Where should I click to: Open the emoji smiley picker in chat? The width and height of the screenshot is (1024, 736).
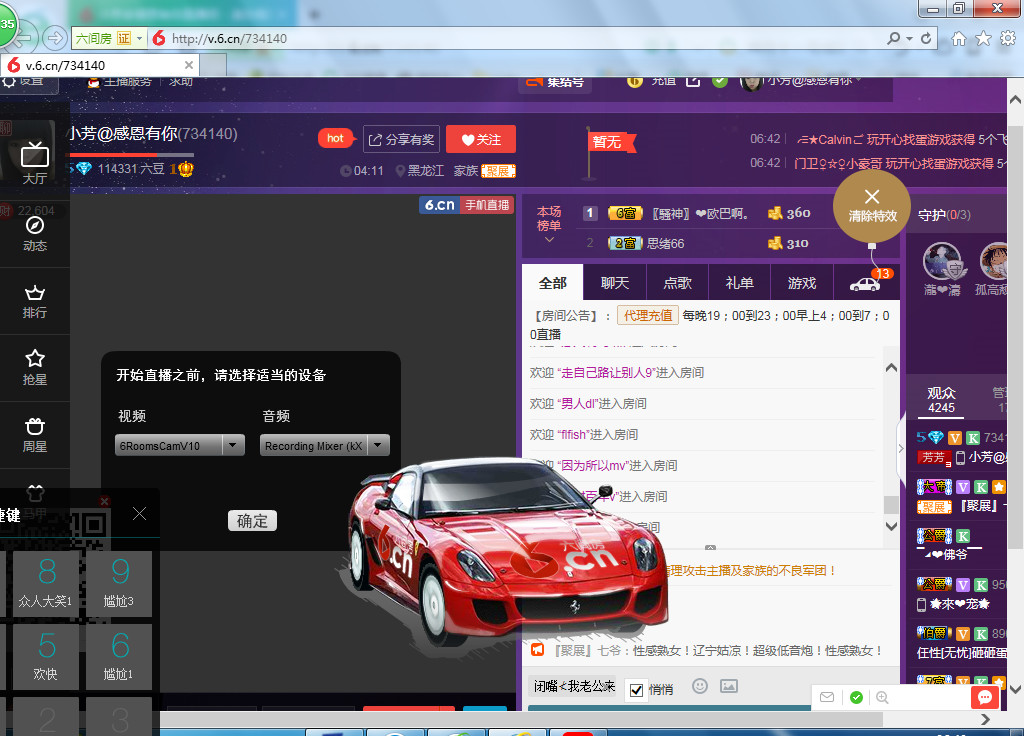(x=699, y=686)
